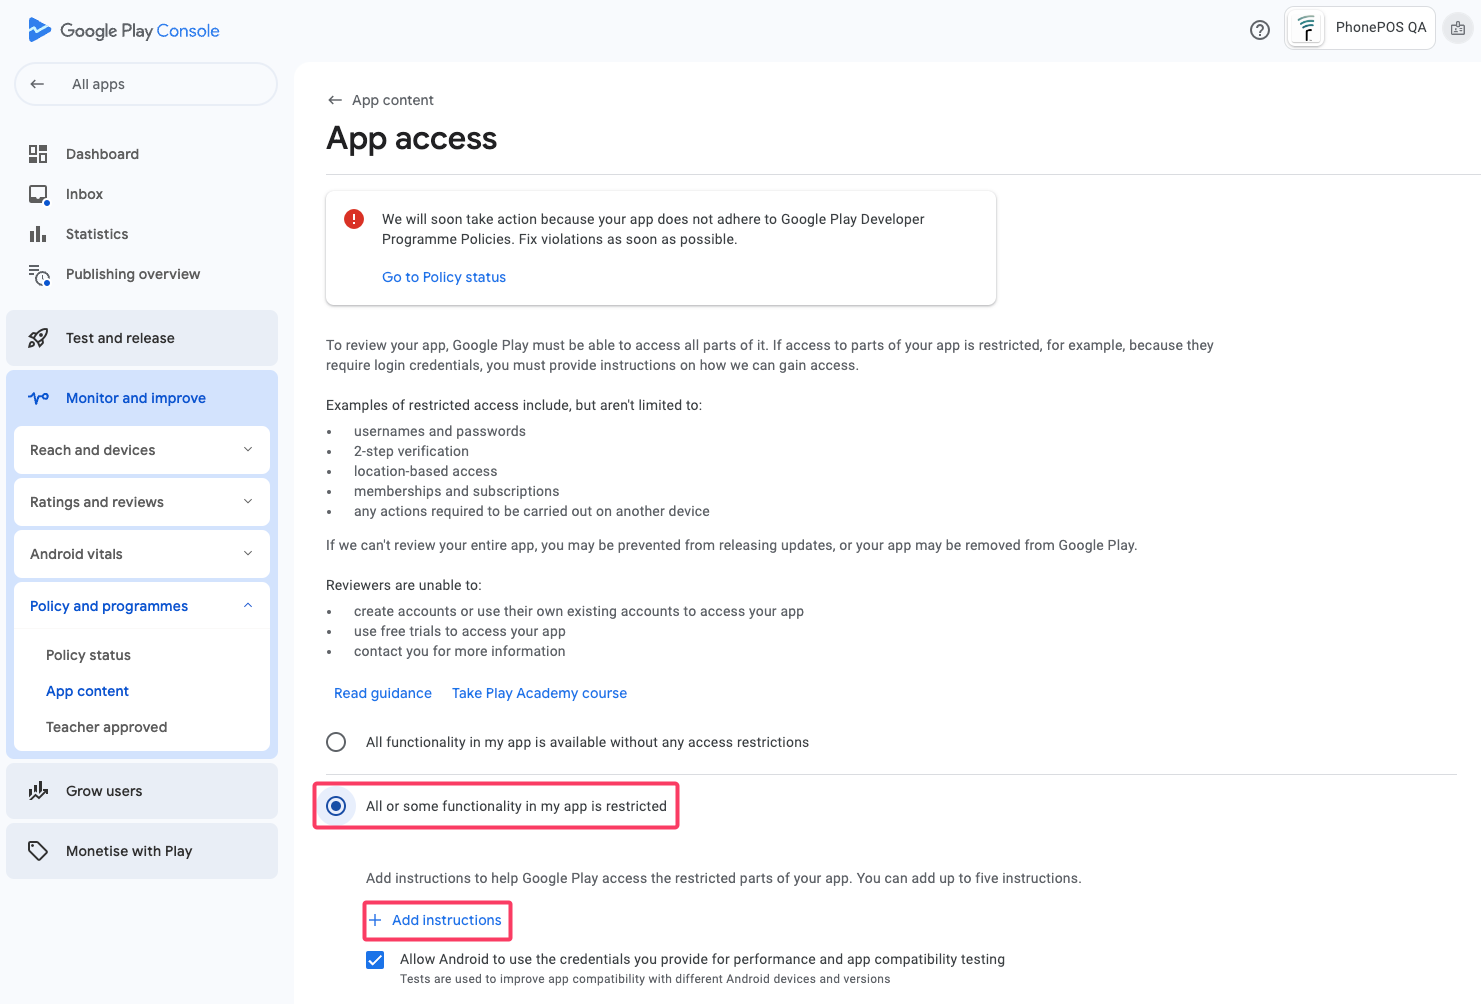Click the Test and release rocket icon
Image resolution: width=1481 pixels, height=1004 pixels.
click(38, 338)
